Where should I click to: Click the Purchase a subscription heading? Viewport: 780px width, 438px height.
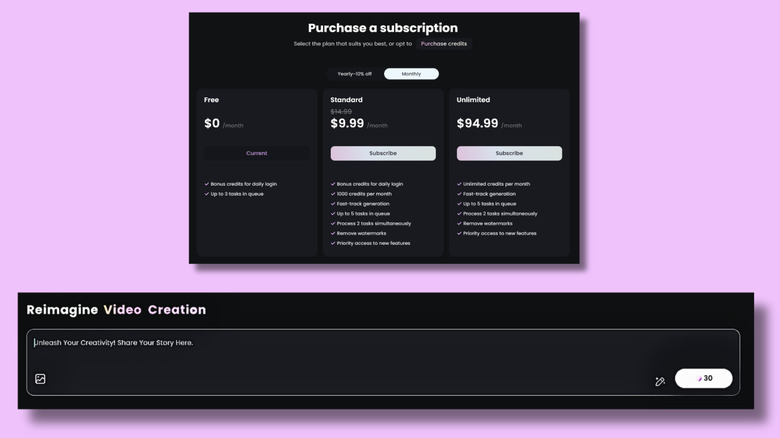coord(383,28)
